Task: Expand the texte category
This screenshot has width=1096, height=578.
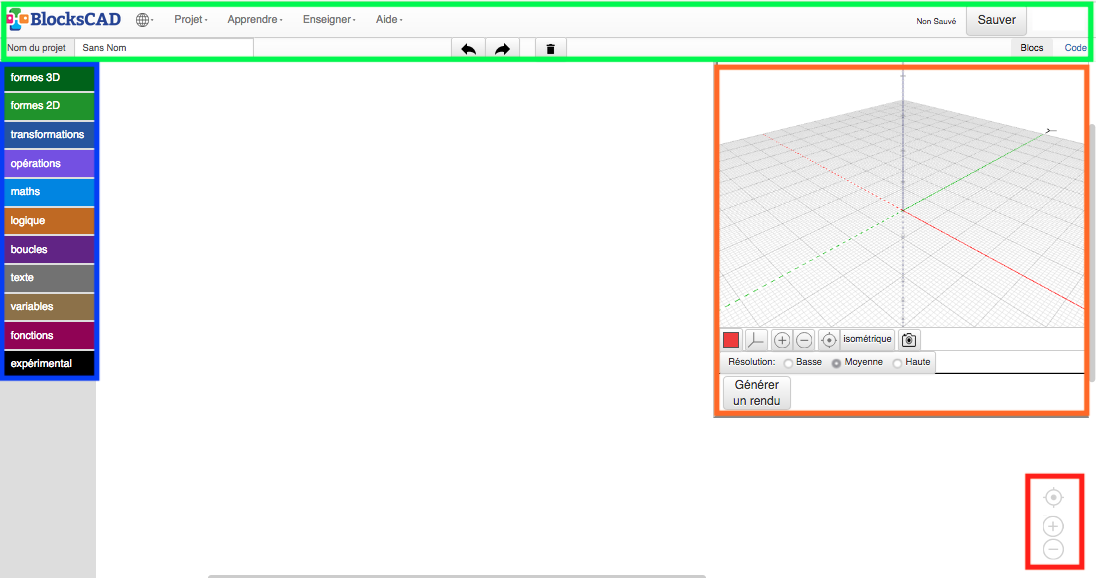Action: click(x=49, y=277)
